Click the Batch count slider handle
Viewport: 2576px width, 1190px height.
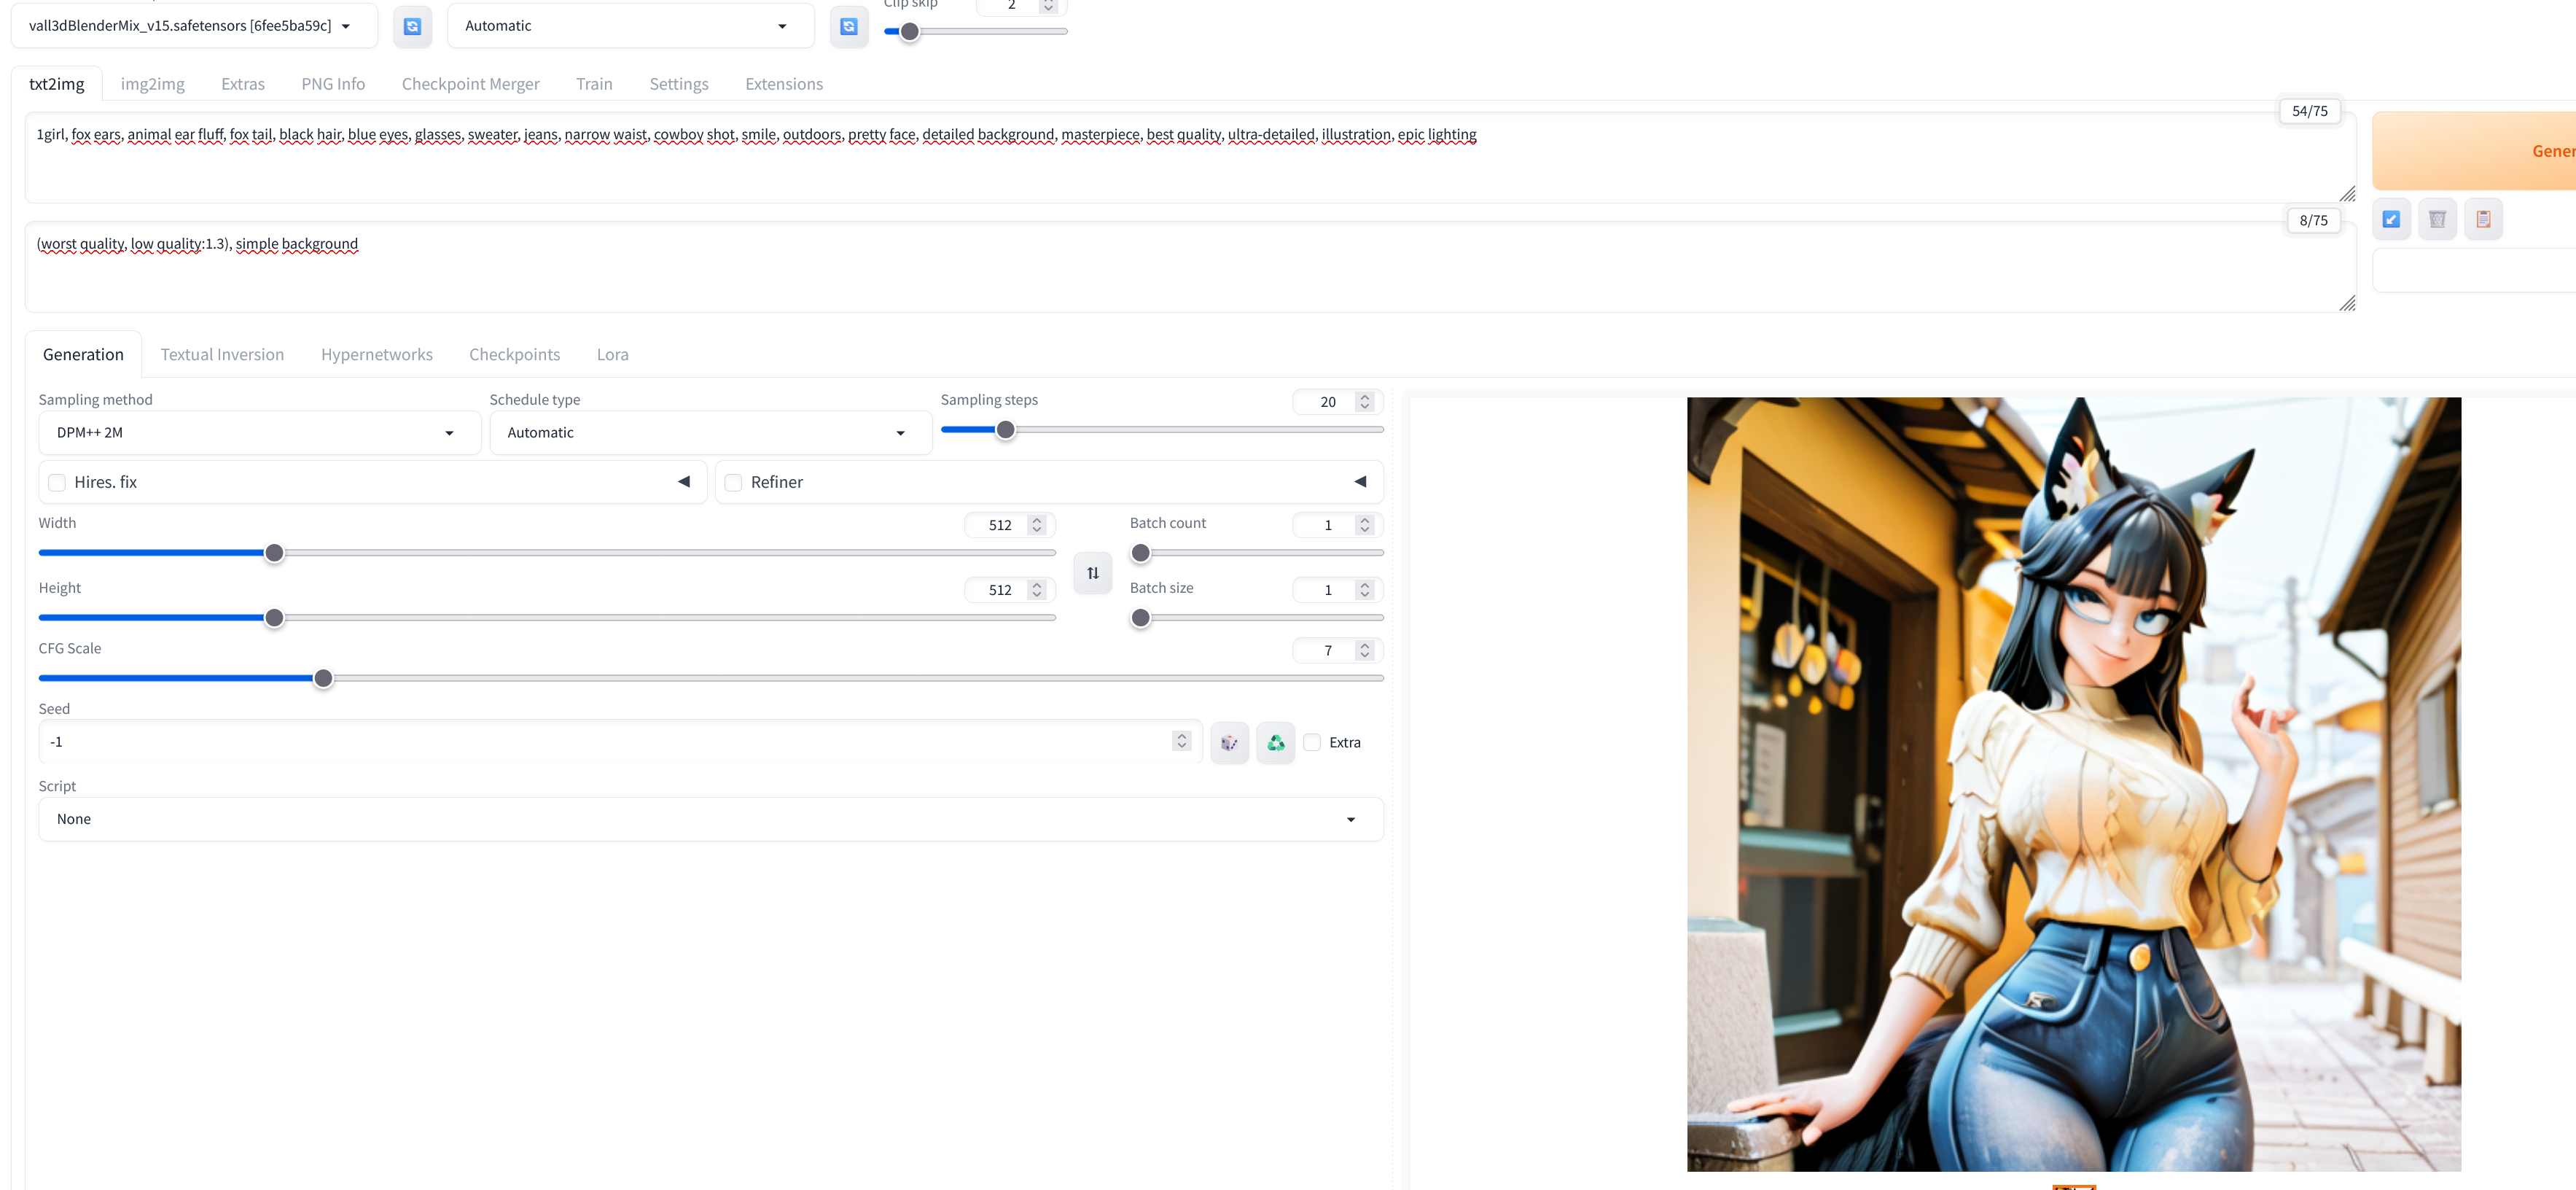pyautogui.click(x=1140, y=553)
